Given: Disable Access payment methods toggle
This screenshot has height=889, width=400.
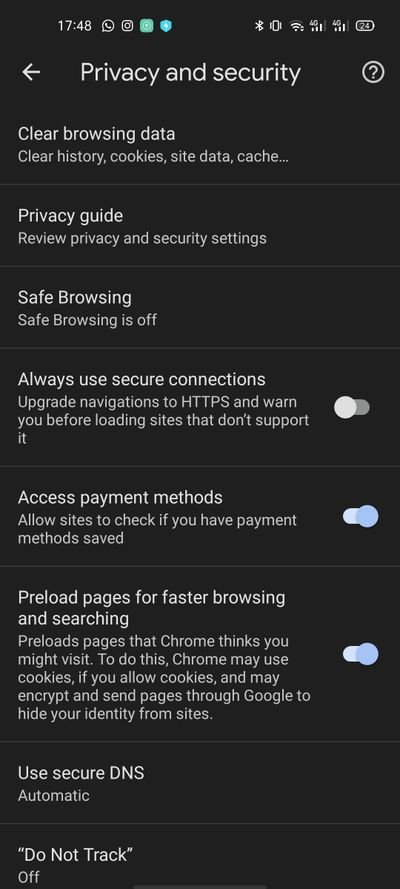Looking at the screenshot, I should [x=360, y=517].
